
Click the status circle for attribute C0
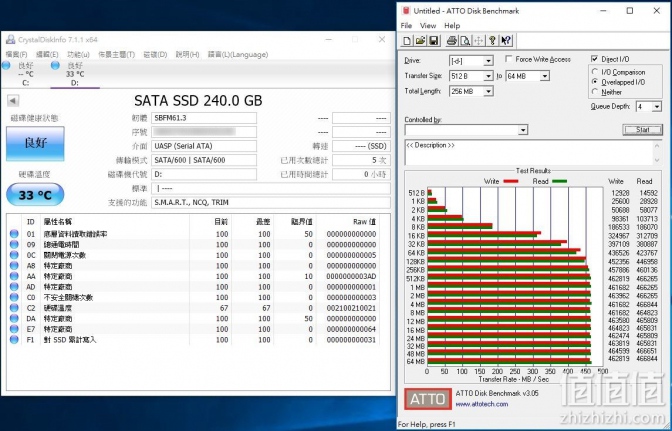[14, 297]
